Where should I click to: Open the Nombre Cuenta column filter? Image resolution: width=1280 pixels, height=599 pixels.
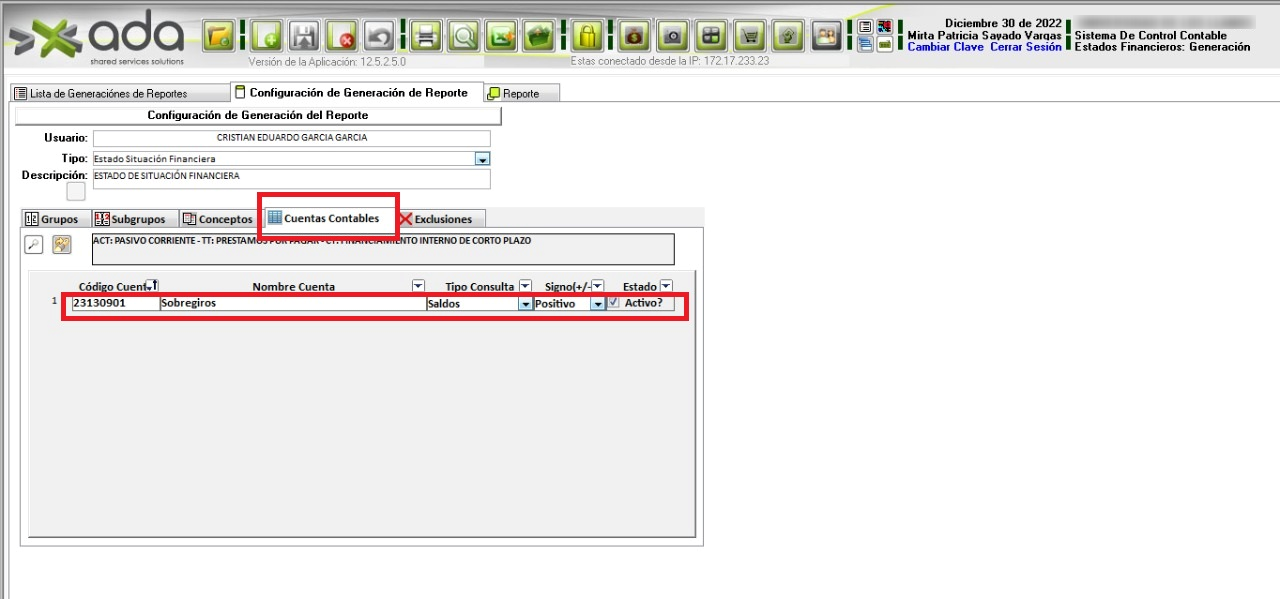point(418,286)
